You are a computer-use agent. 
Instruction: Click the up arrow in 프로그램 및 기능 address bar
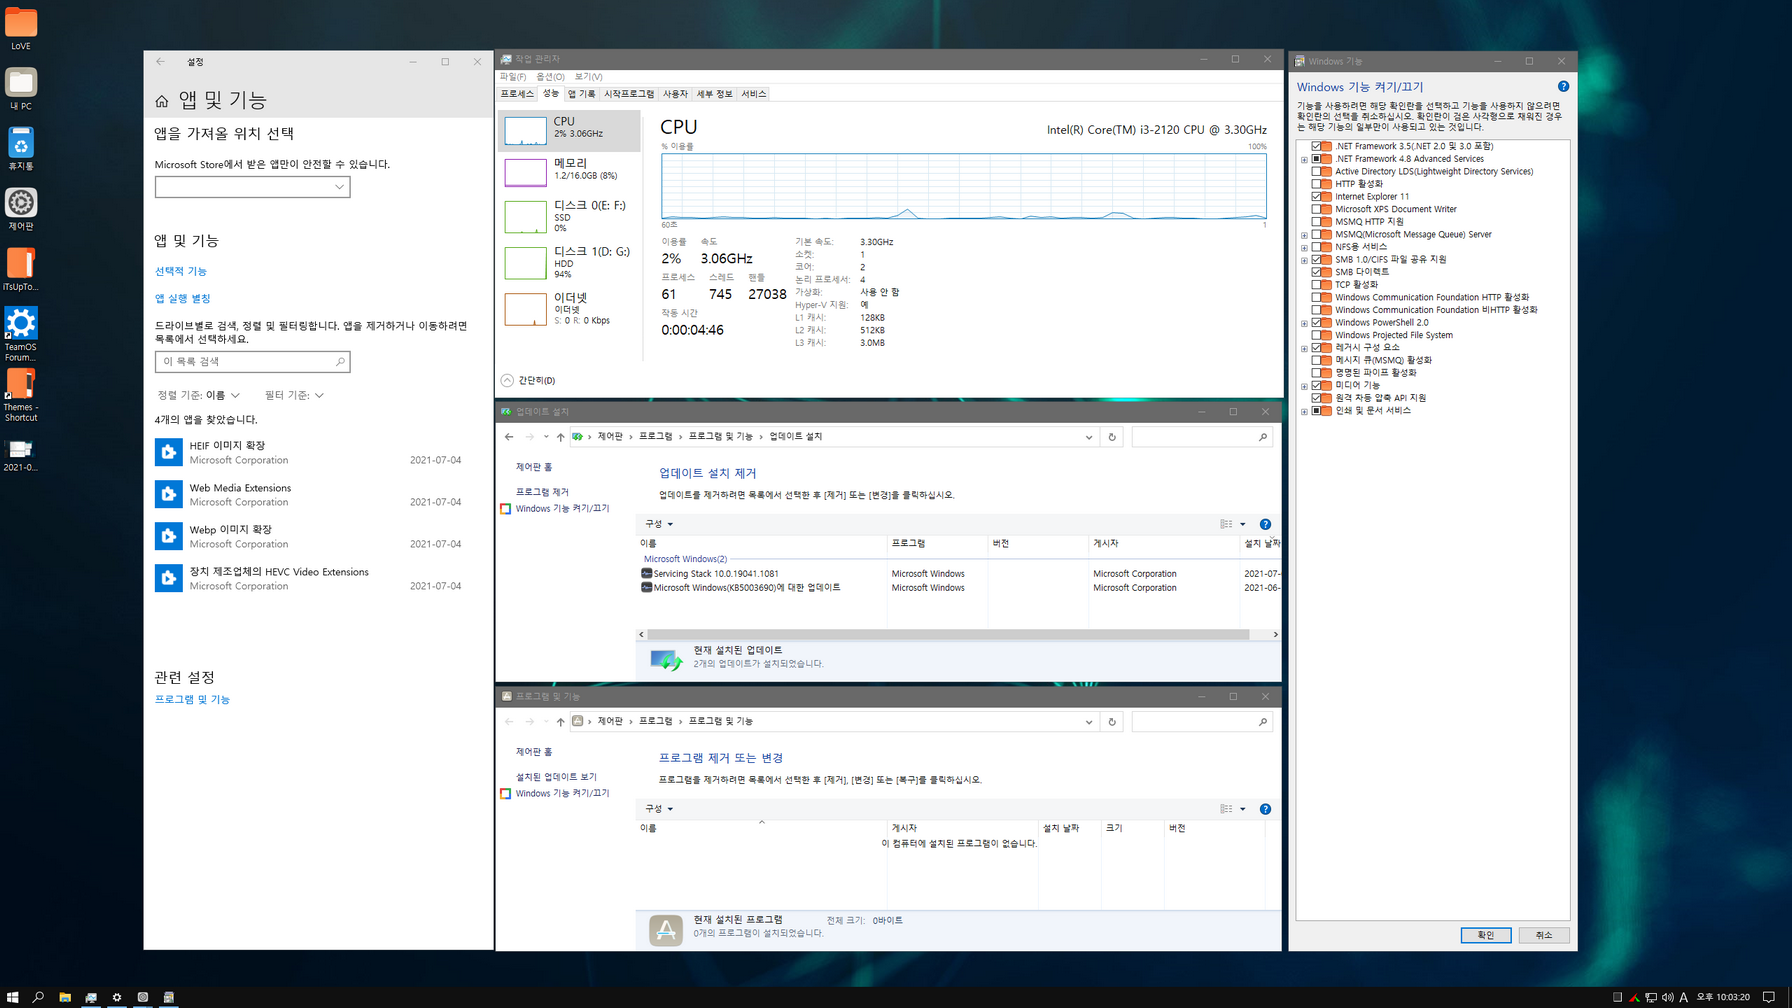pyautogui.click(x=560, y=722)
